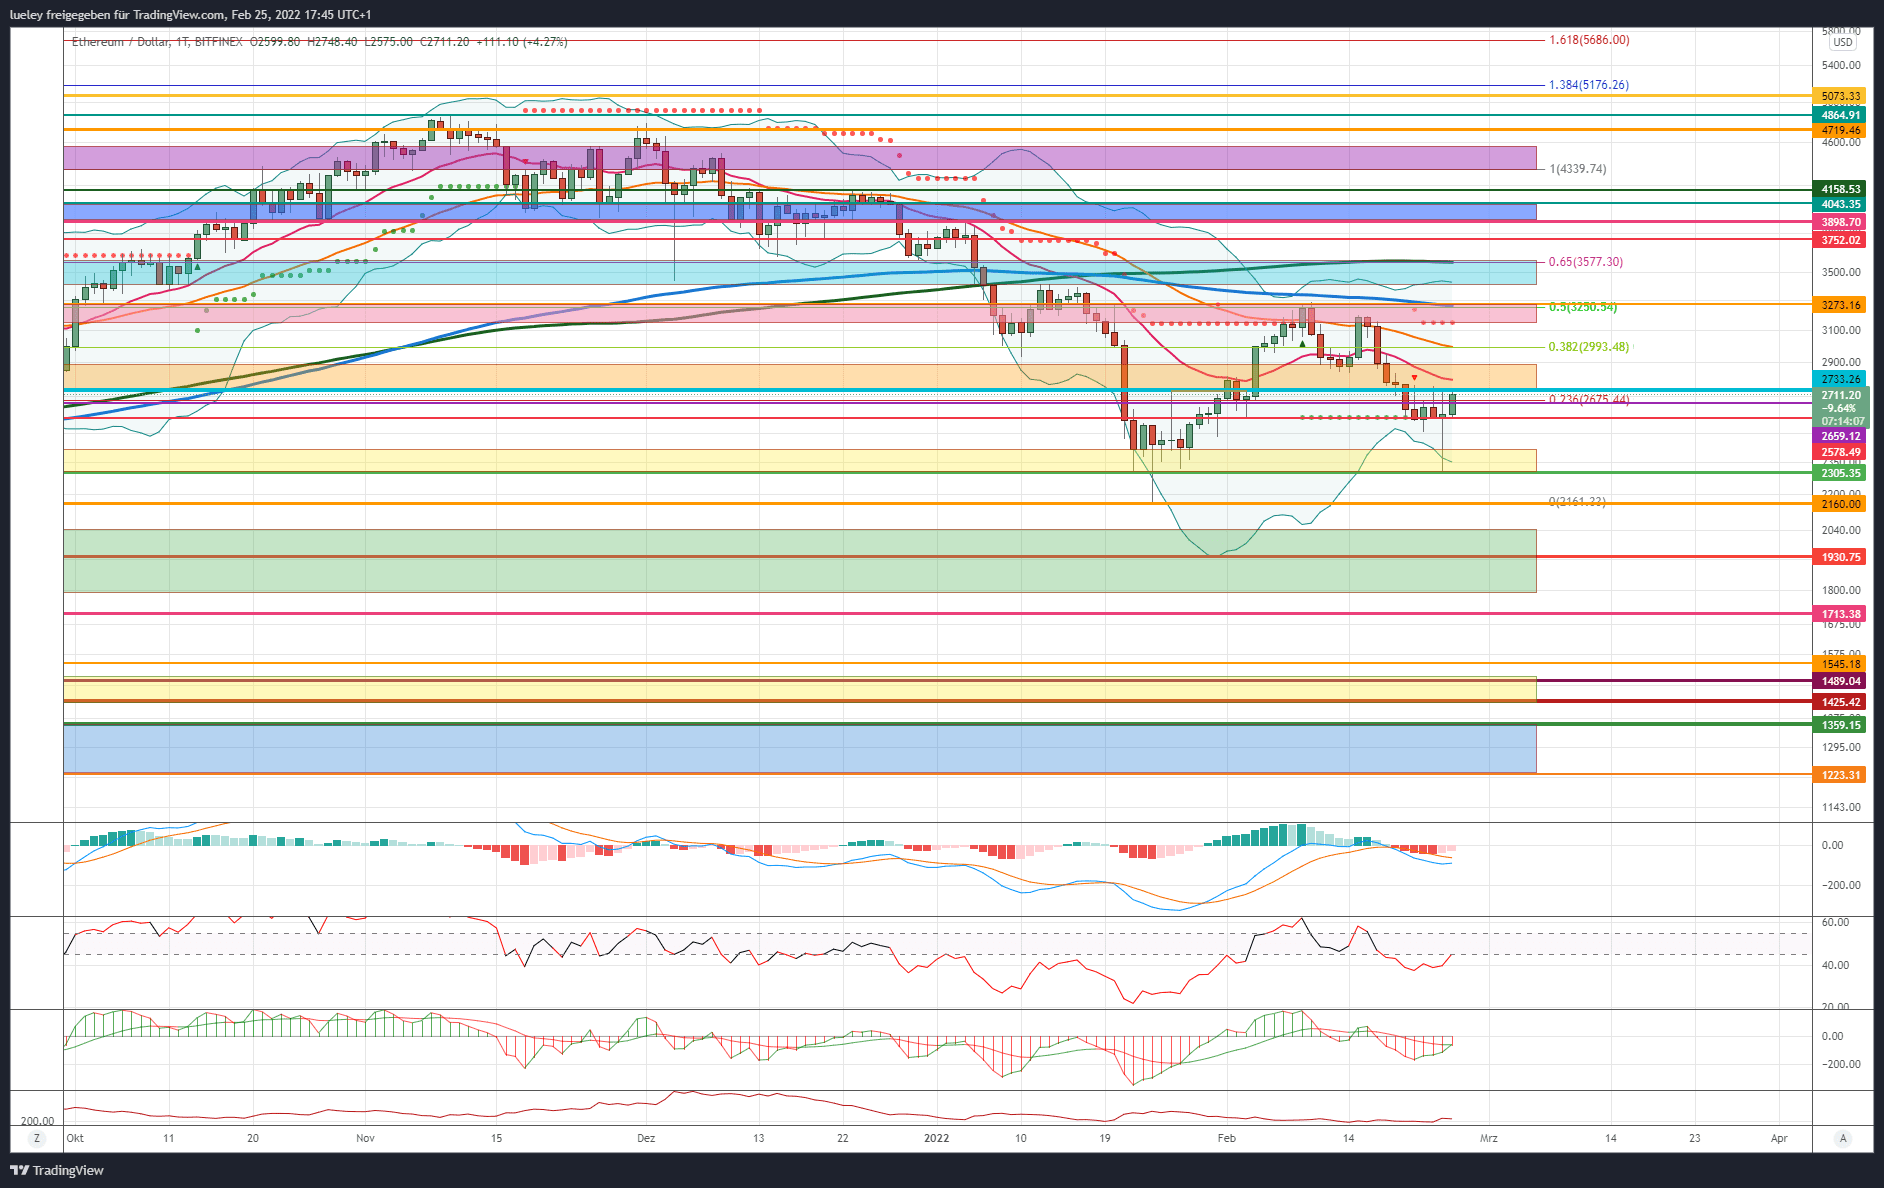
Task: Click the '2022' year on time axis
Action: [x=937, y=1138]
